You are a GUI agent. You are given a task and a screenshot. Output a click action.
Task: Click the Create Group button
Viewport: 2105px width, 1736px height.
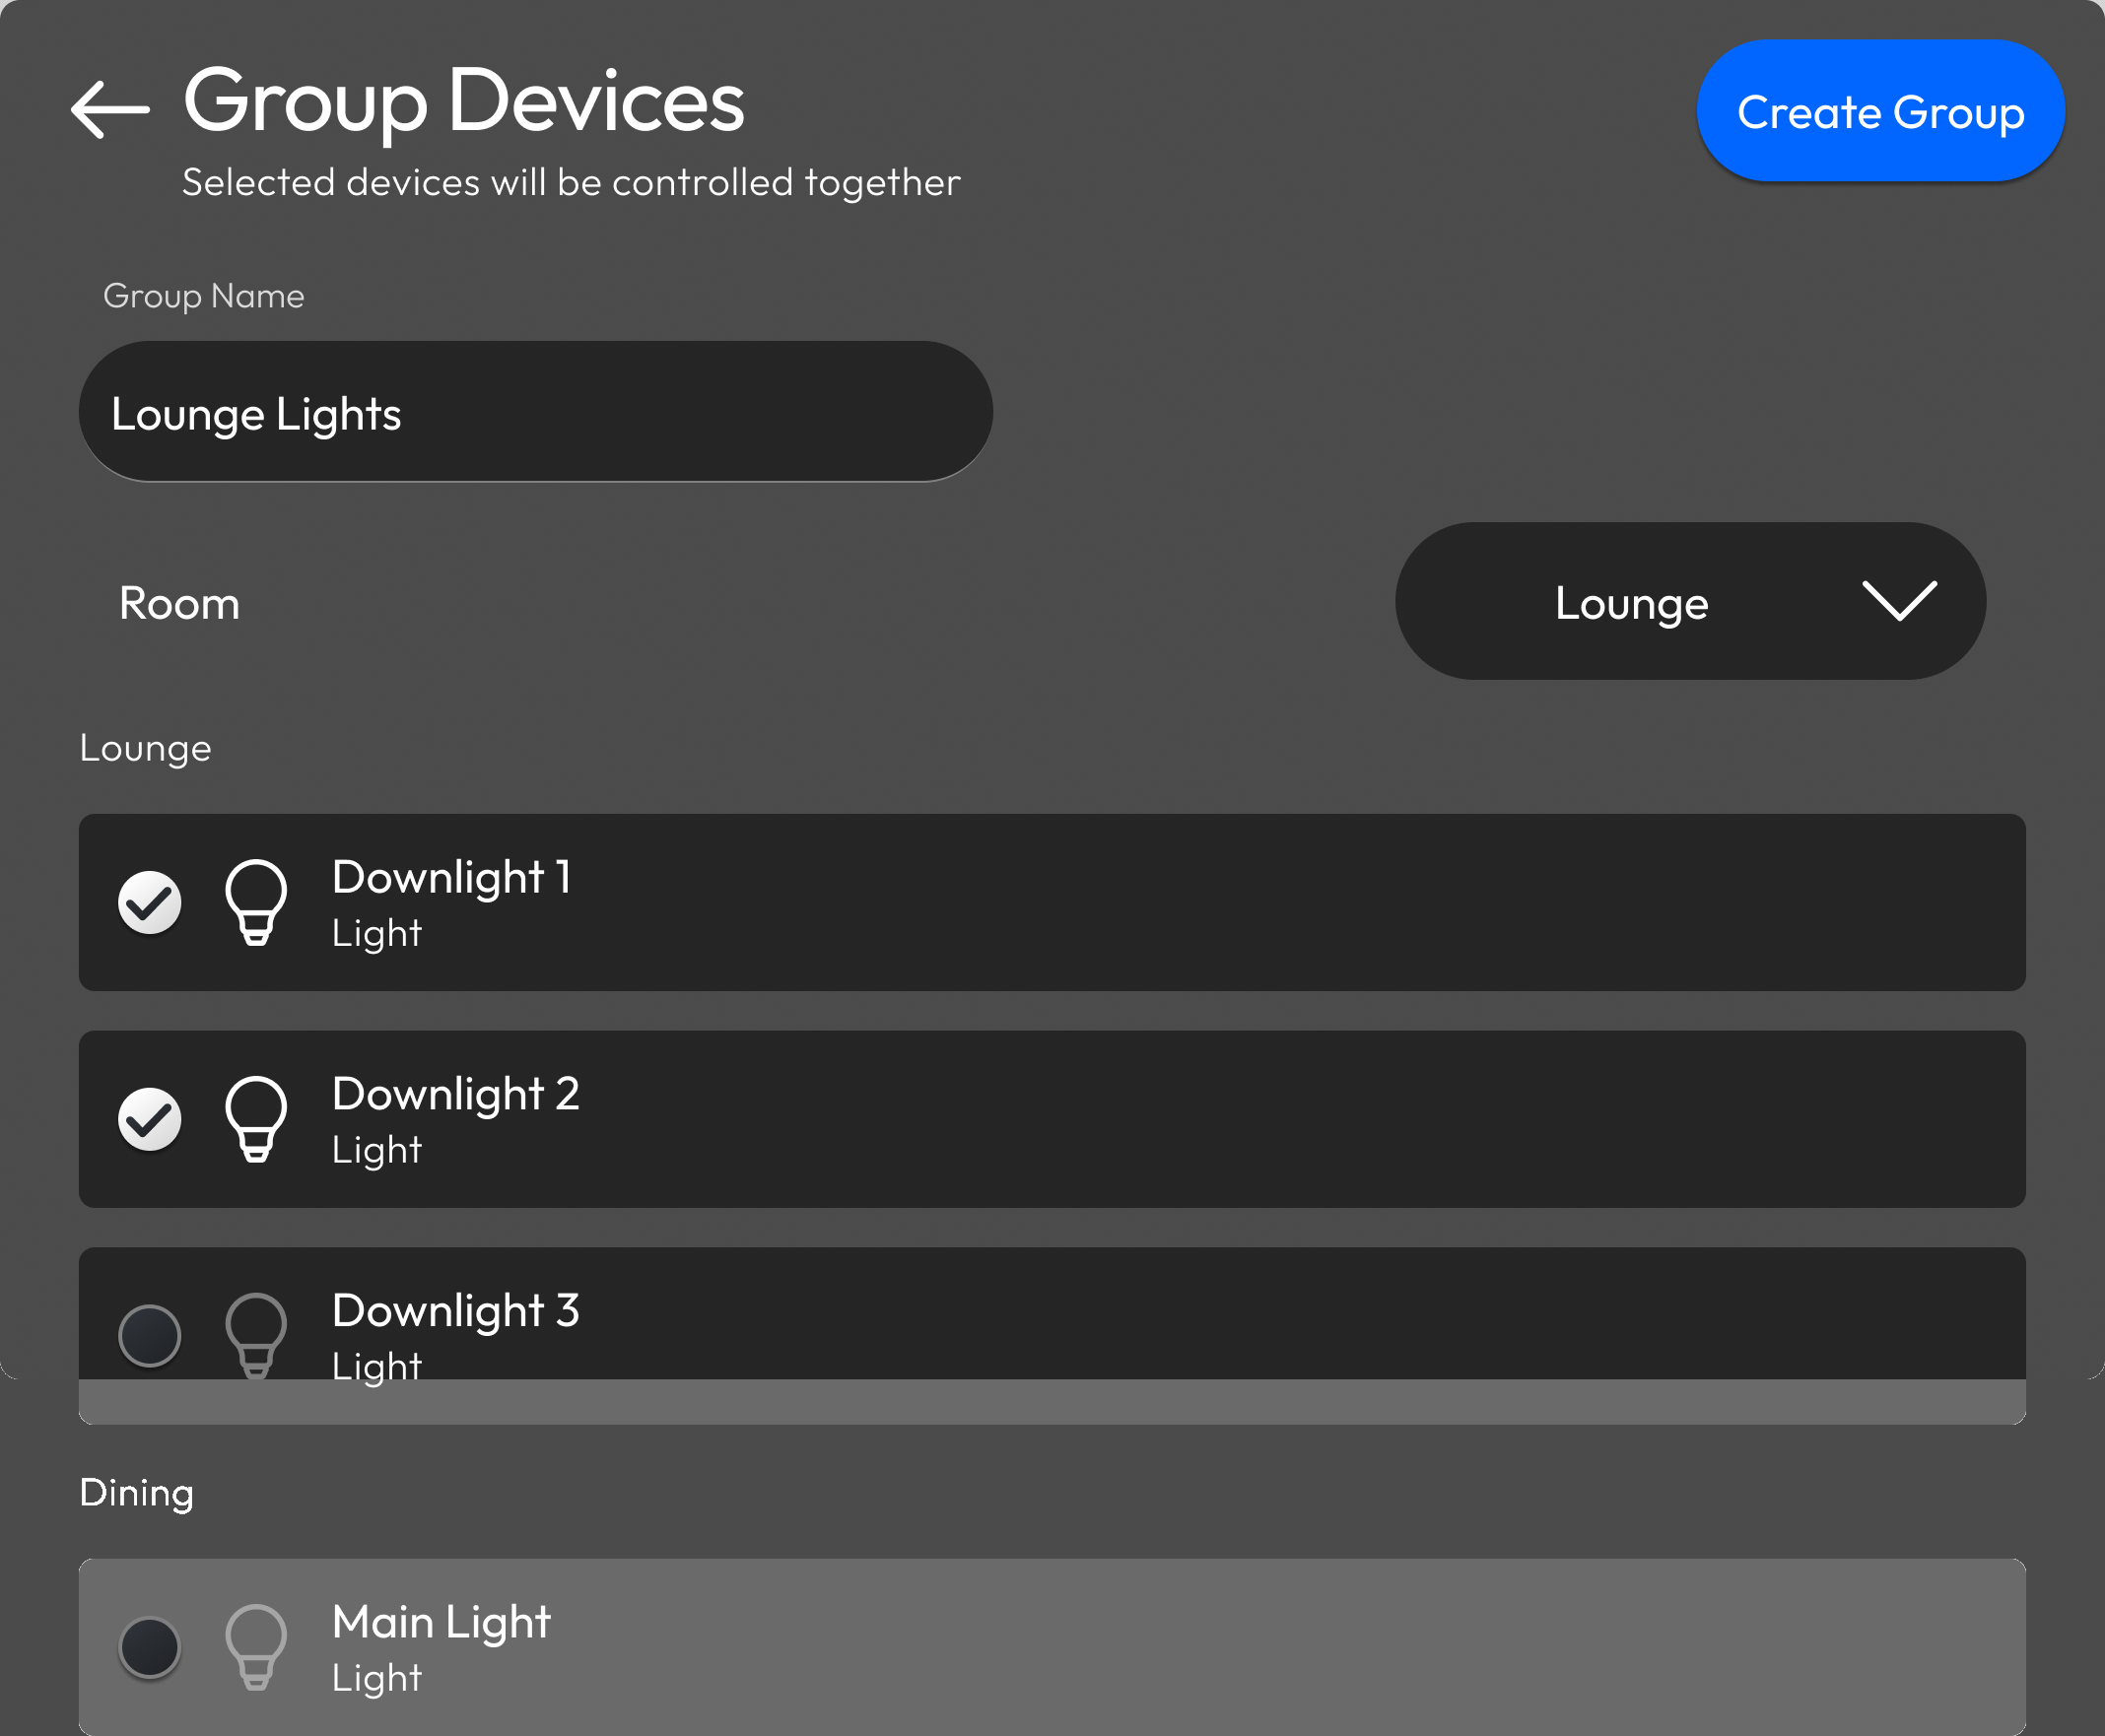point(1880,111)
